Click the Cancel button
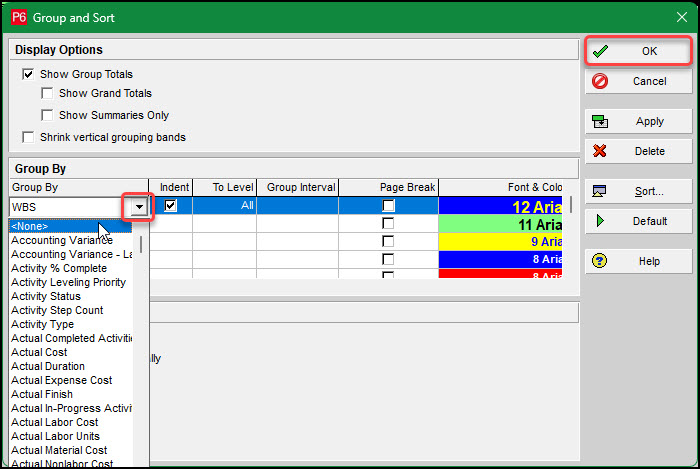700x469 pixels. pyautogui.click(x=638, y=81)
